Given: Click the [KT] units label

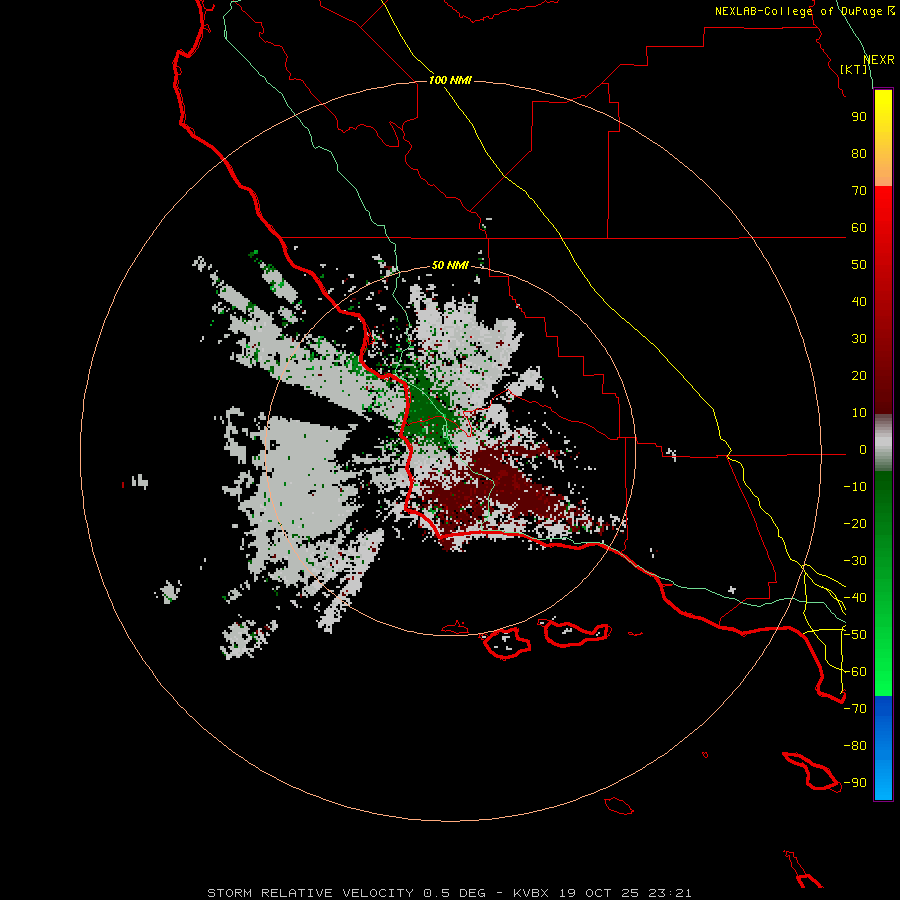Looking at the screenshot, I should [854, 69].
